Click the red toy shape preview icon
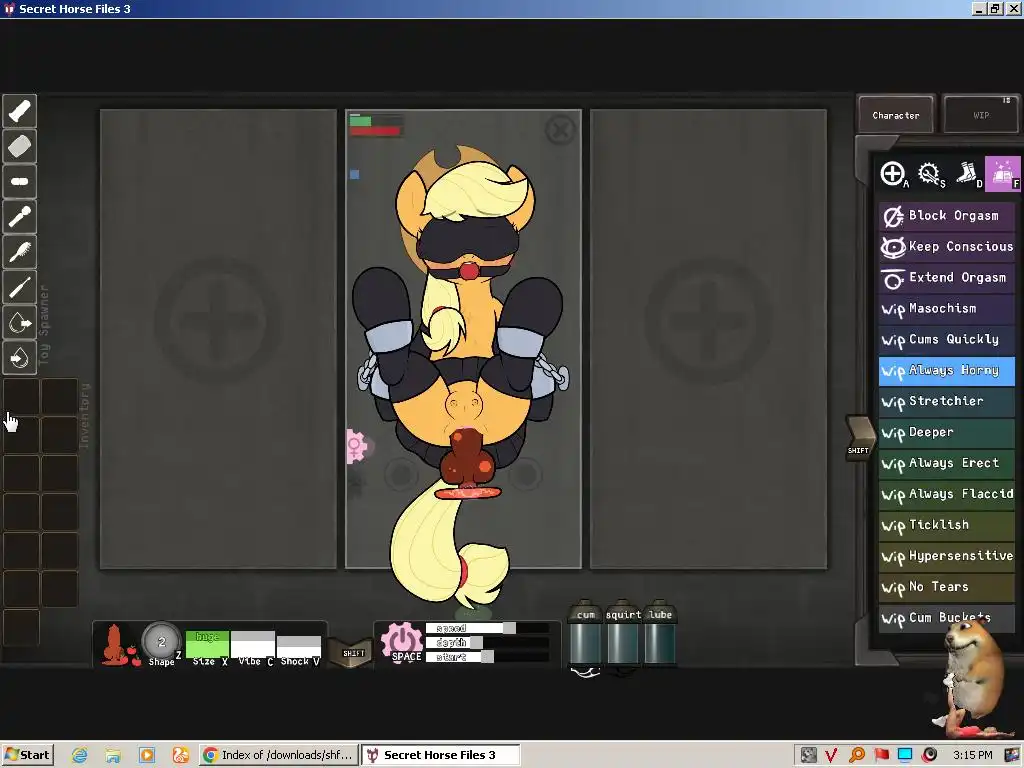This screenshot has height=768, width=1024. click(x=119, y=645)
